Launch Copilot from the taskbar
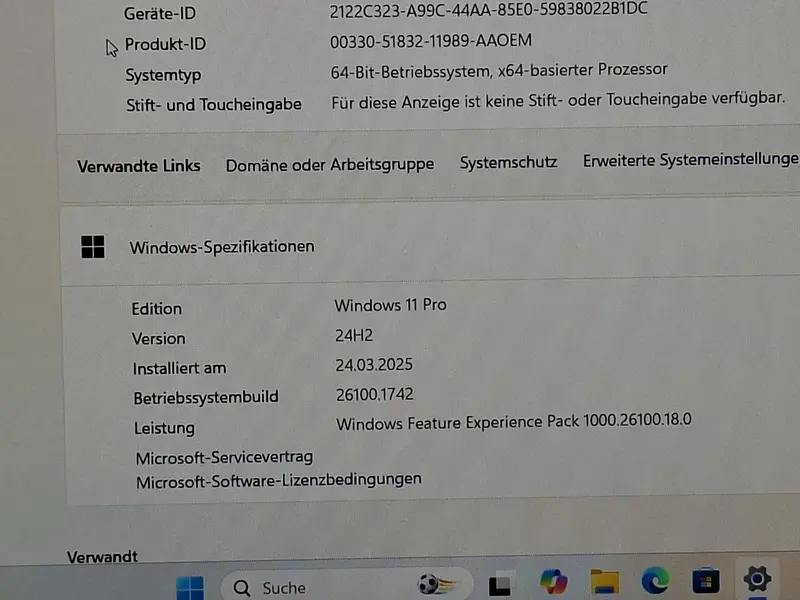 (554, 582)
